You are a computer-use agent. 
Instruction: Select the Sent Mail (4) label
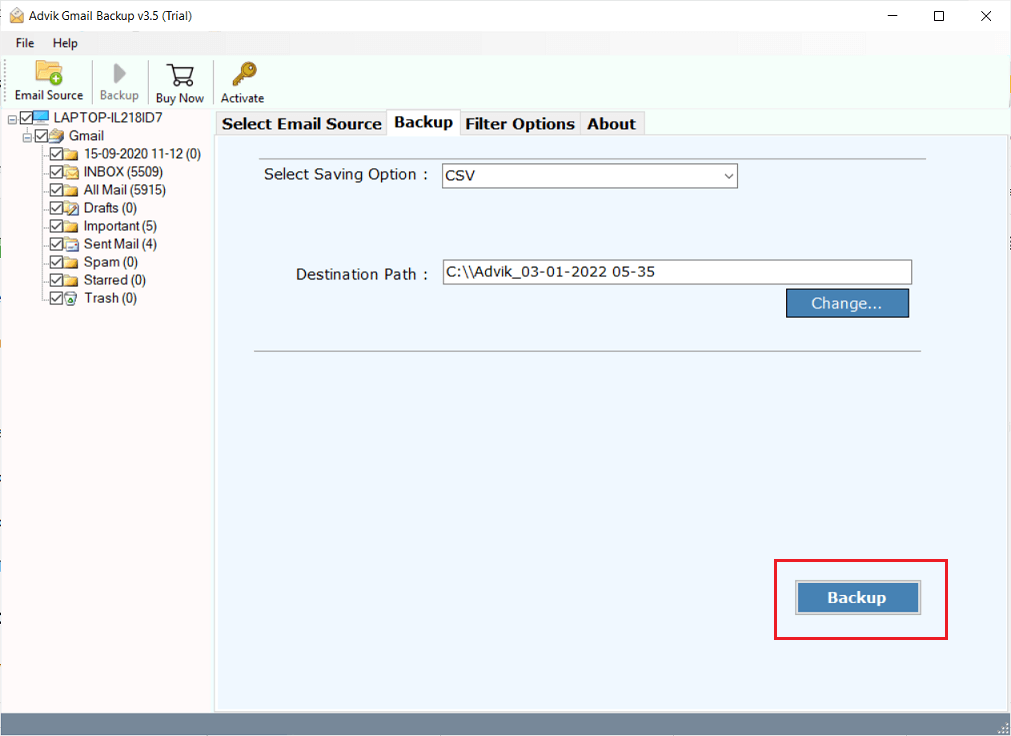click(120, 244)
